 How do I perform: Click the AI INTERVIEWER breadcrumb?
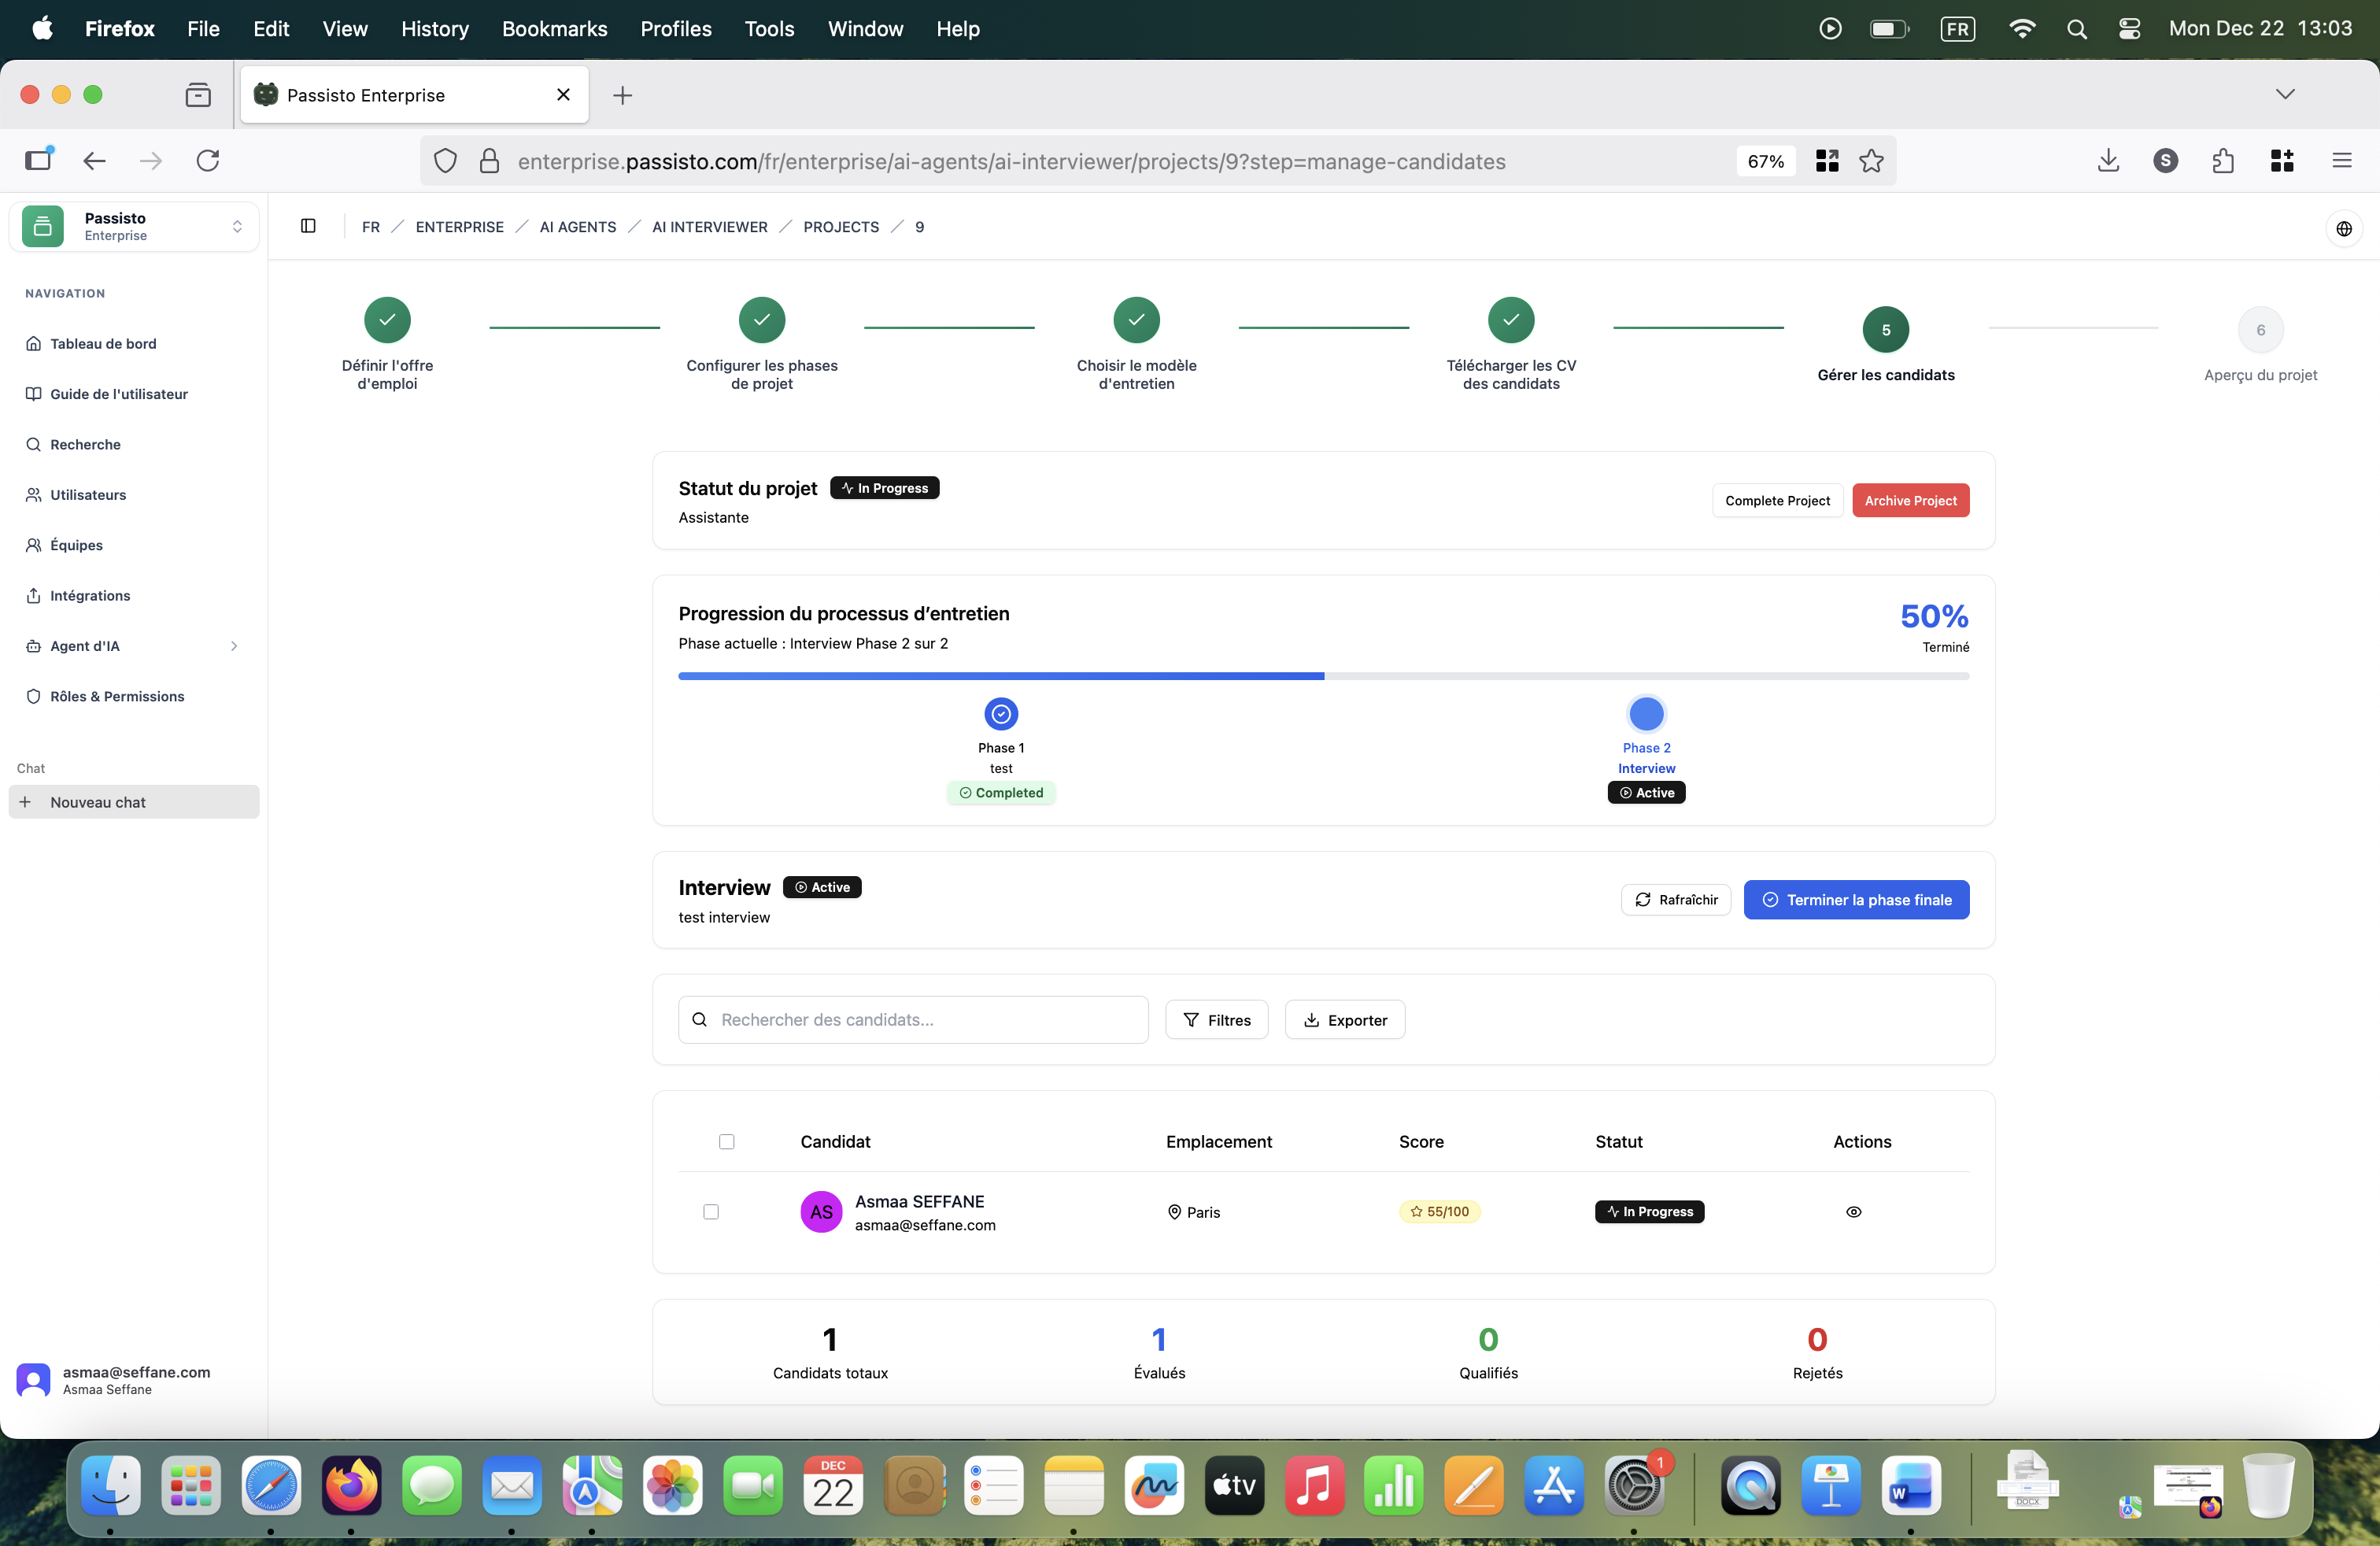pos(709,227)
